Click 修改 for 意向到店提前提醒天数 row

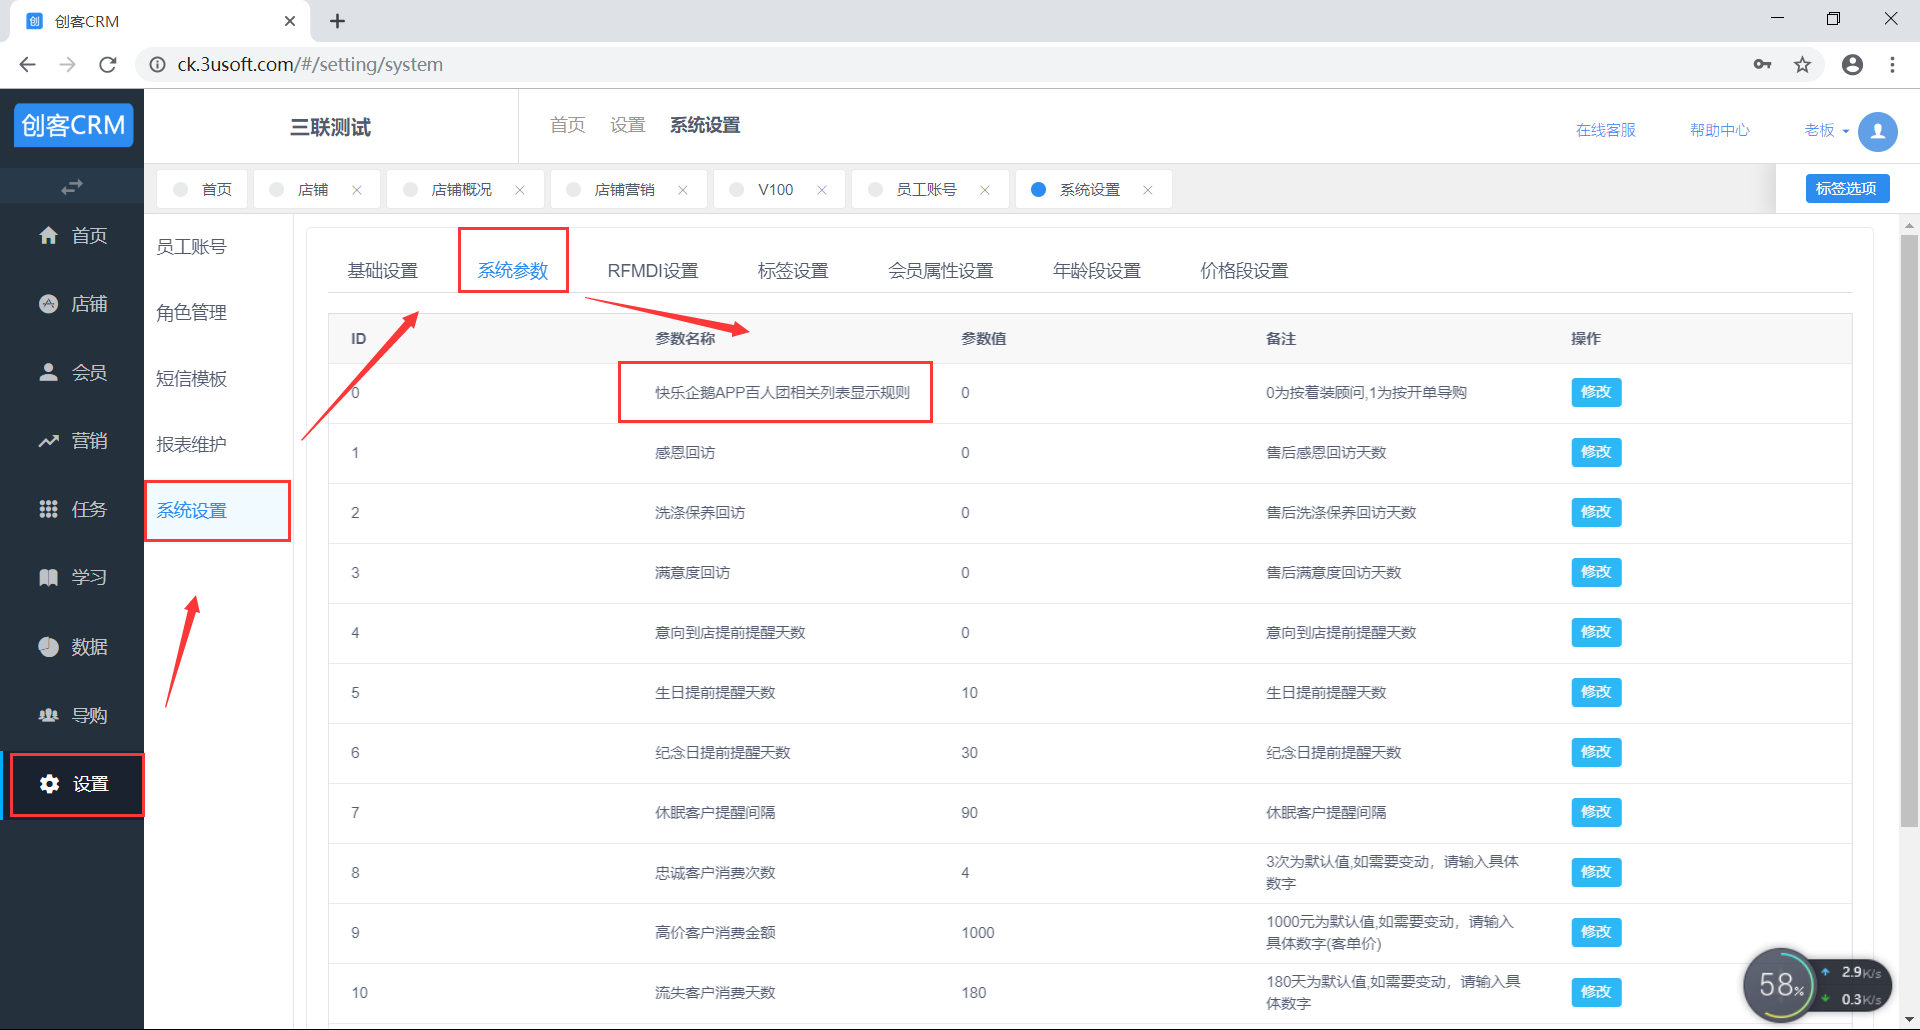(1596, 632)
